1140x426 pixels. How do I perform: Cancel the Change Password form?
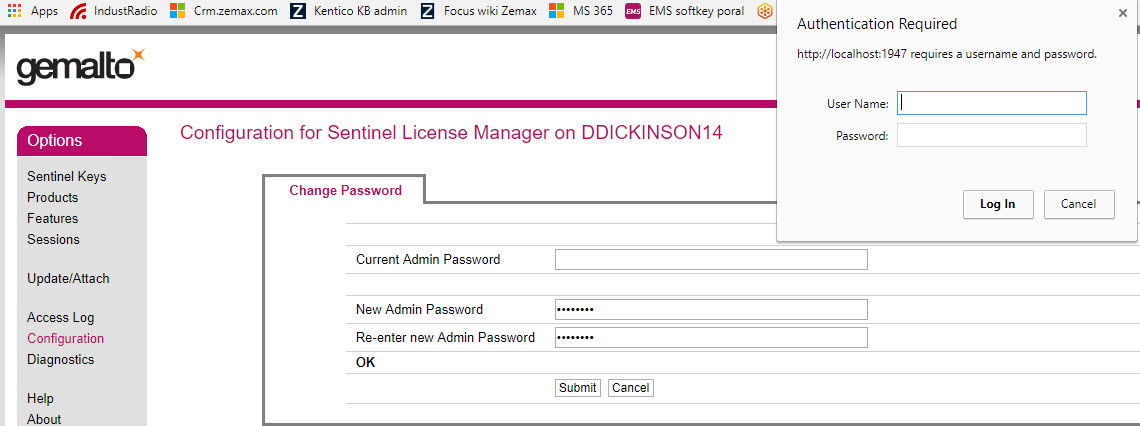(630, 388)
